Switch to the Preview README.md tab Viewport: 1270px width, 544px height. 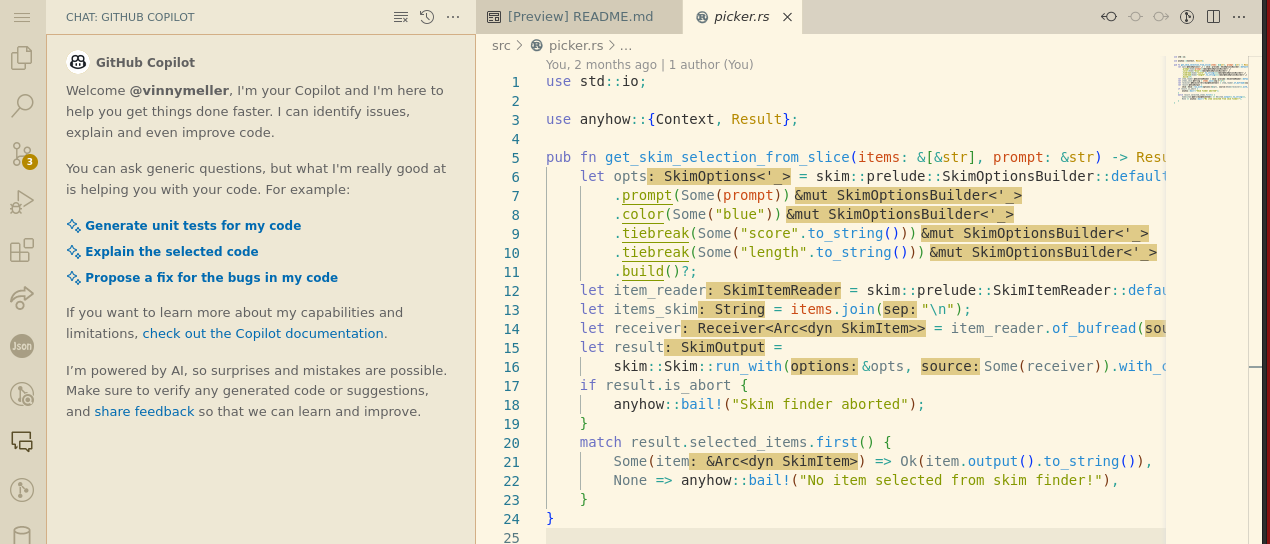[x=580, y=17]
